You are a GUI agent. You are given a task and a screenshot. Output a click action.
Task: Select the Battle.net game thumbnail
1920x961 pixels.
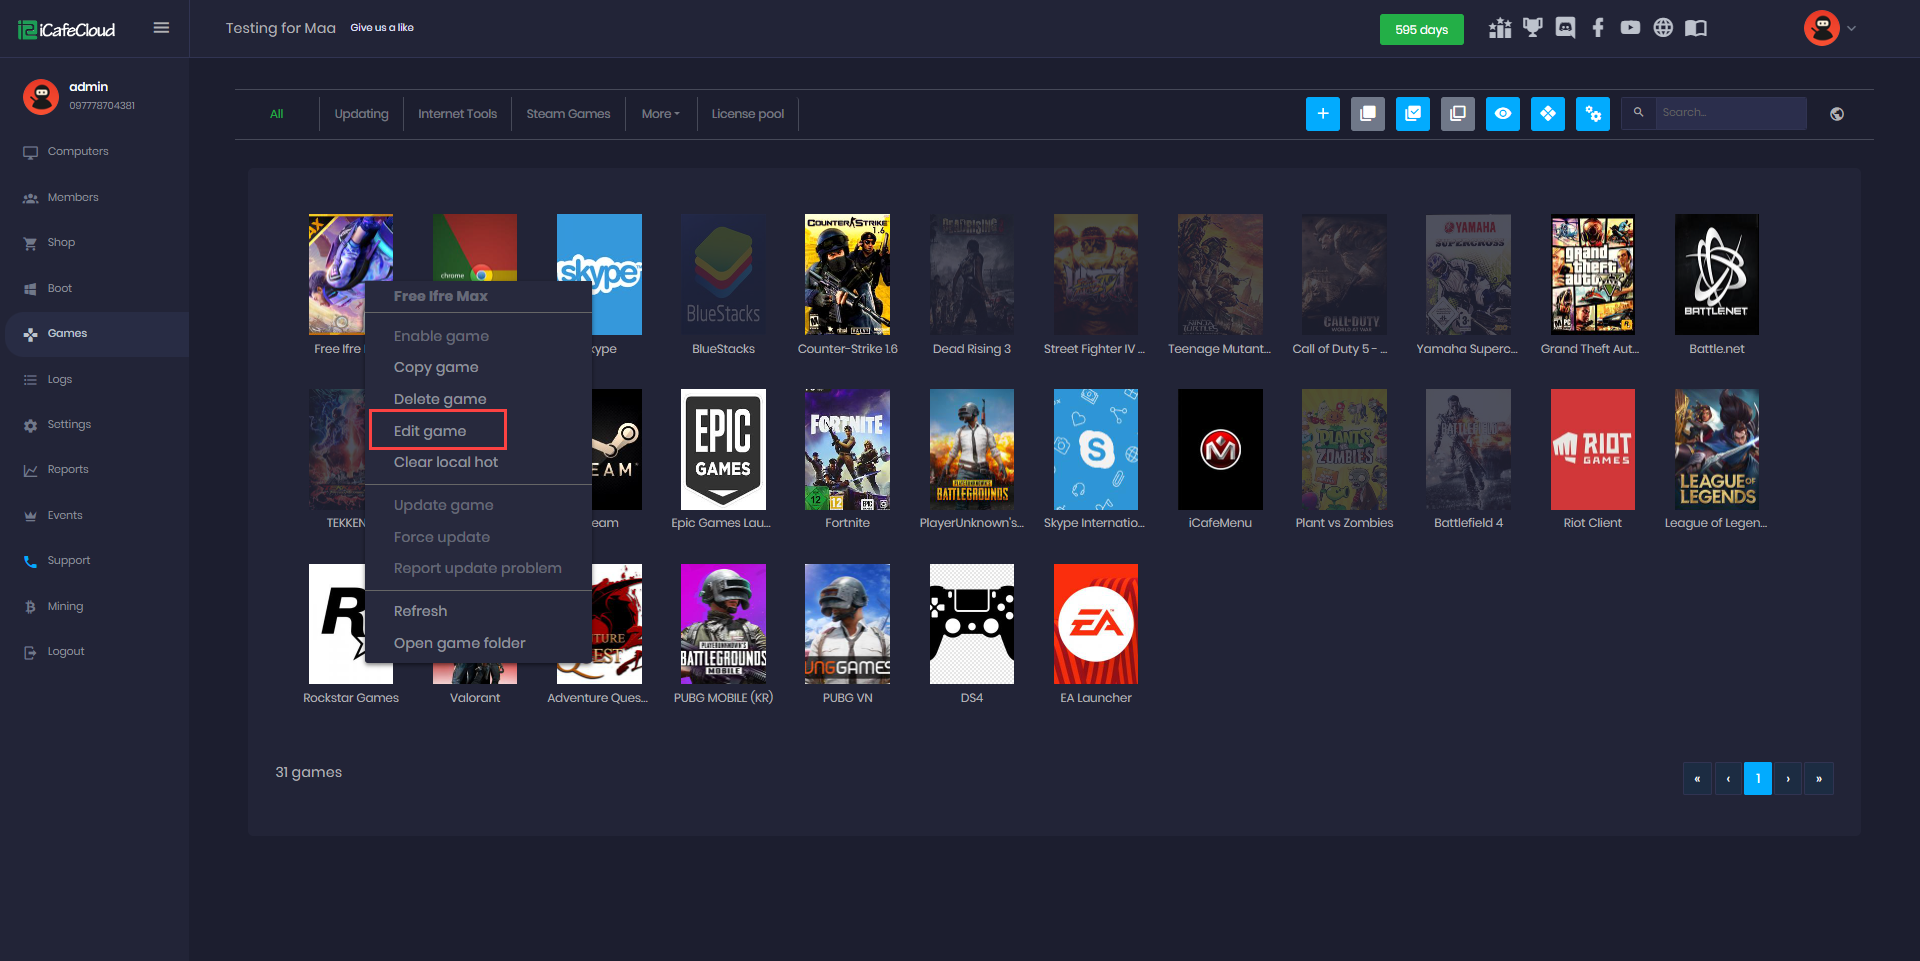click(x=1716, y=274)
